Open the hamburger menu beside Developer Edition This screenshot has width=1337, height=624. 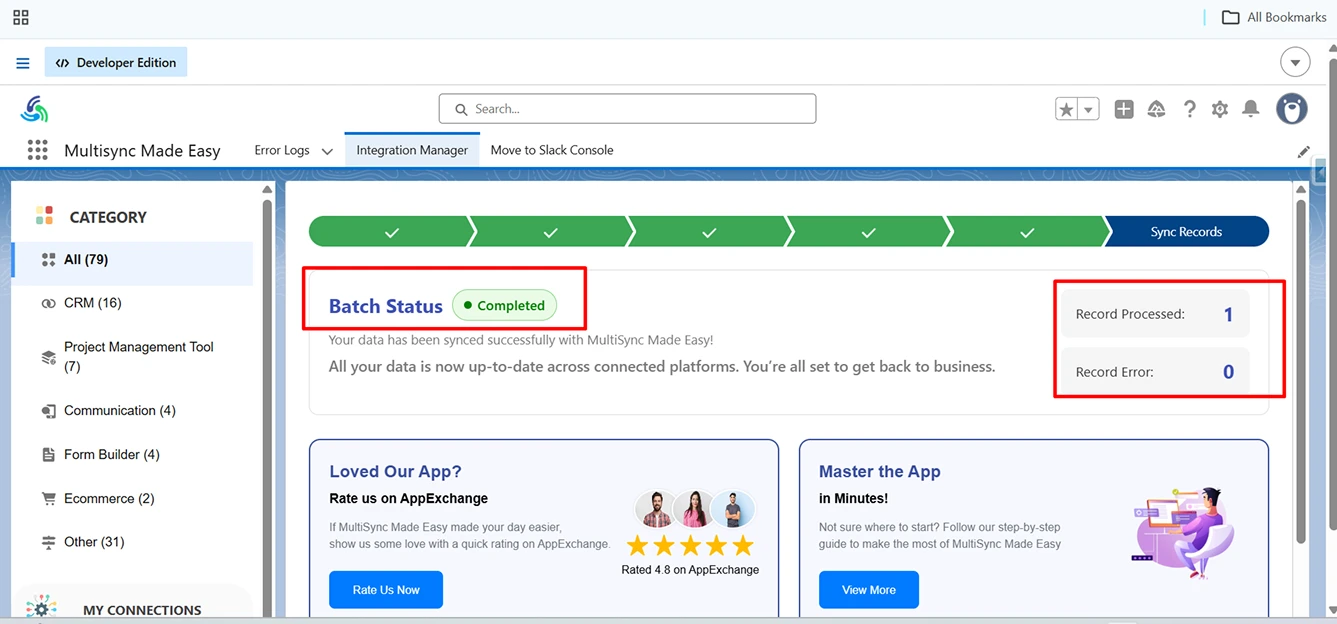click(x=23, y=63)
